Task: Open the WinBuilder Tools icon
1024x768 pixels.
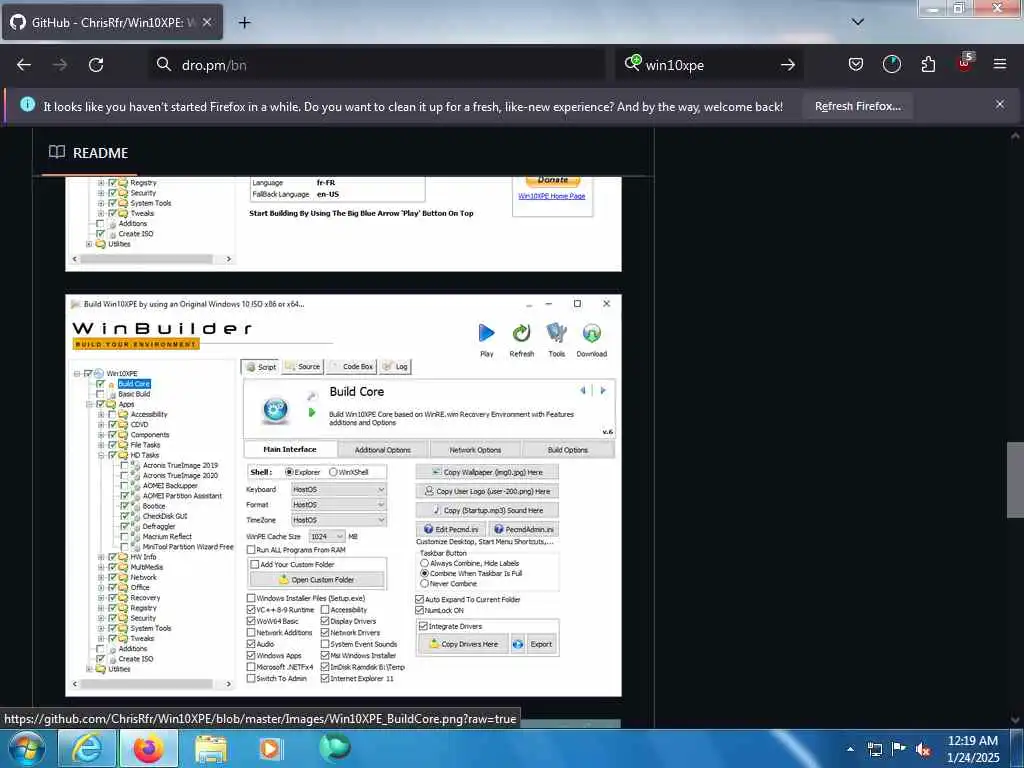Action: (x=556, y=339)
